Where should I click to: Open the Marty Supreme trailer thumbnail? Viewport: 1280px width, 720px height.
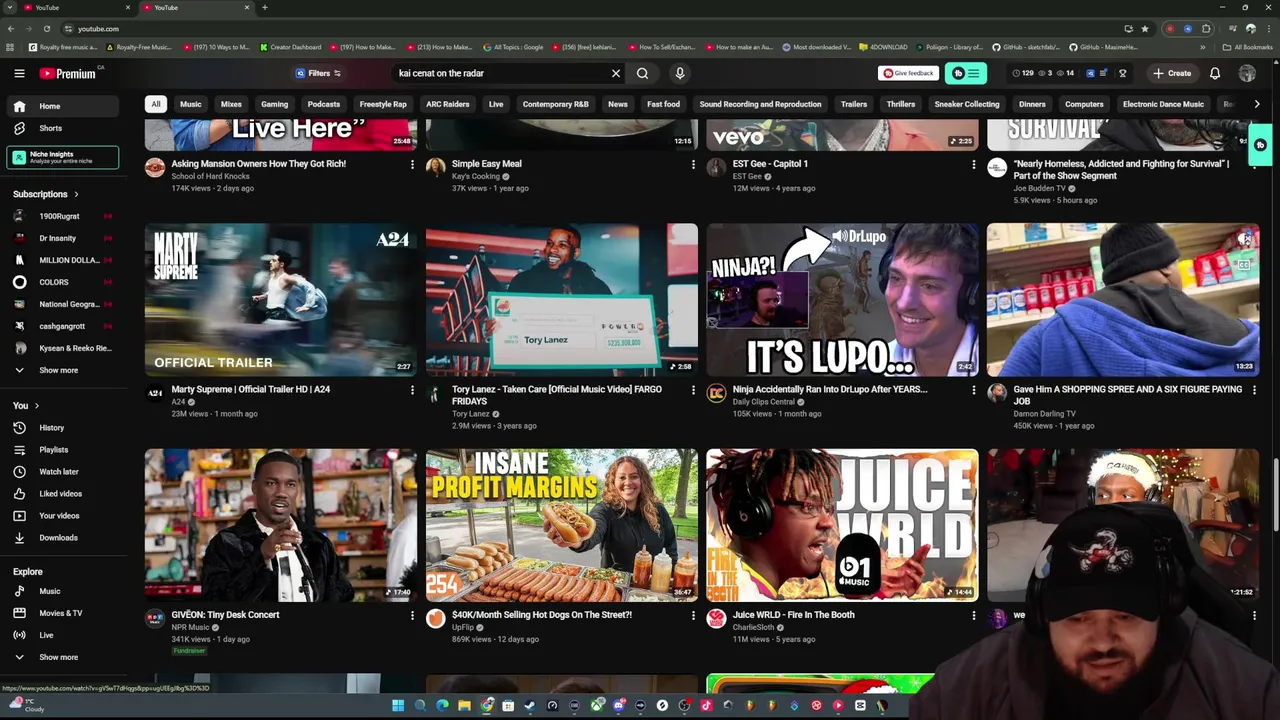281,300
